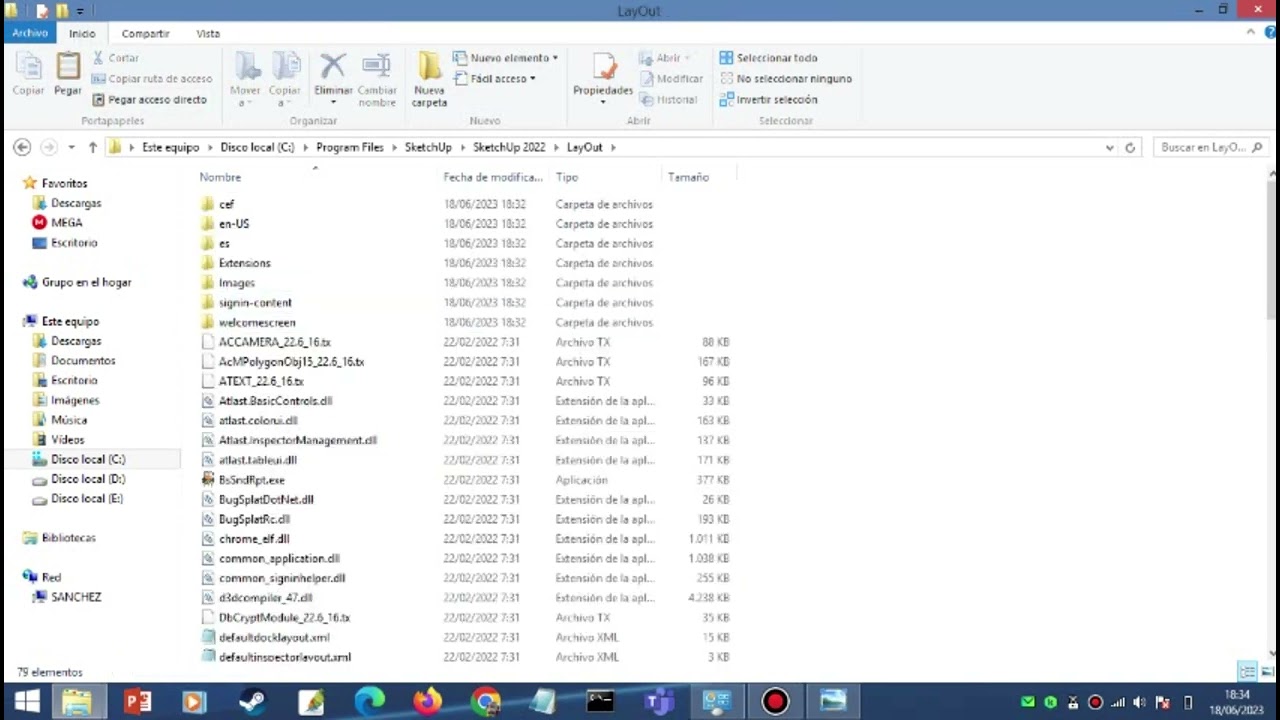The image size is (1280, 720).
Task: Collapse the ribbon with the chevron
Action: [1250, 32]
